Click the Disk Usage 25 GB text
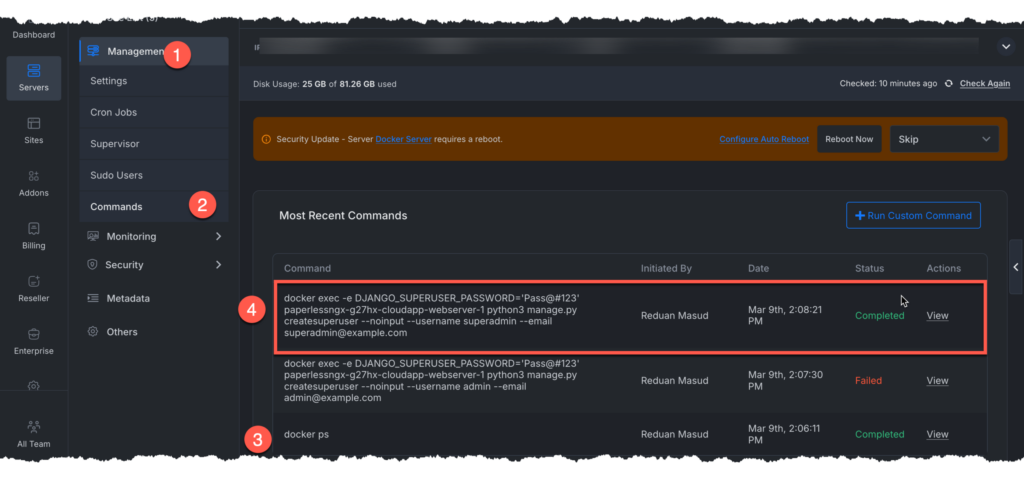The height and width of the screenshot is (479, 1024). point(325,84)
